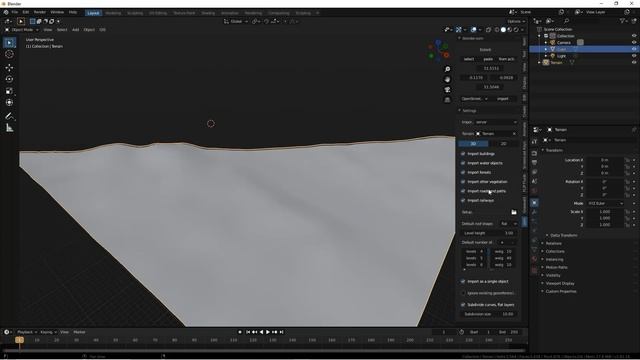Activate the Transform tool
640x360 pixels.
(x=9, y=103)
